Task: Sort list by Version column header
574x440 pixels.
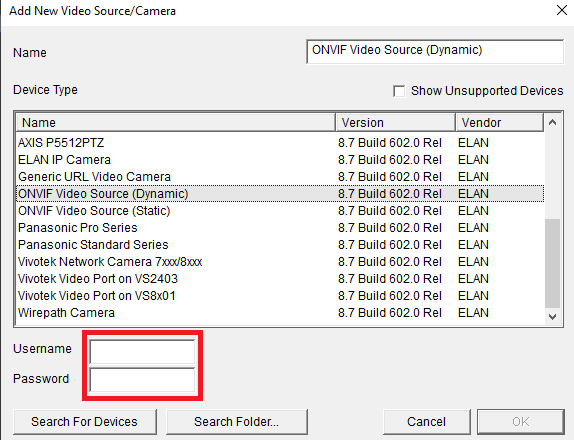Action: [395, 123]
